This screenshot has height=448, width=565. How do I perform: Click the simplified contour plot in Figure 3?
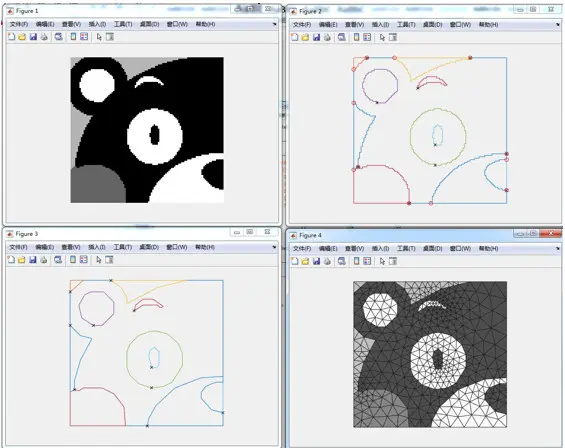pyautogui.click(x=147, y=353)
